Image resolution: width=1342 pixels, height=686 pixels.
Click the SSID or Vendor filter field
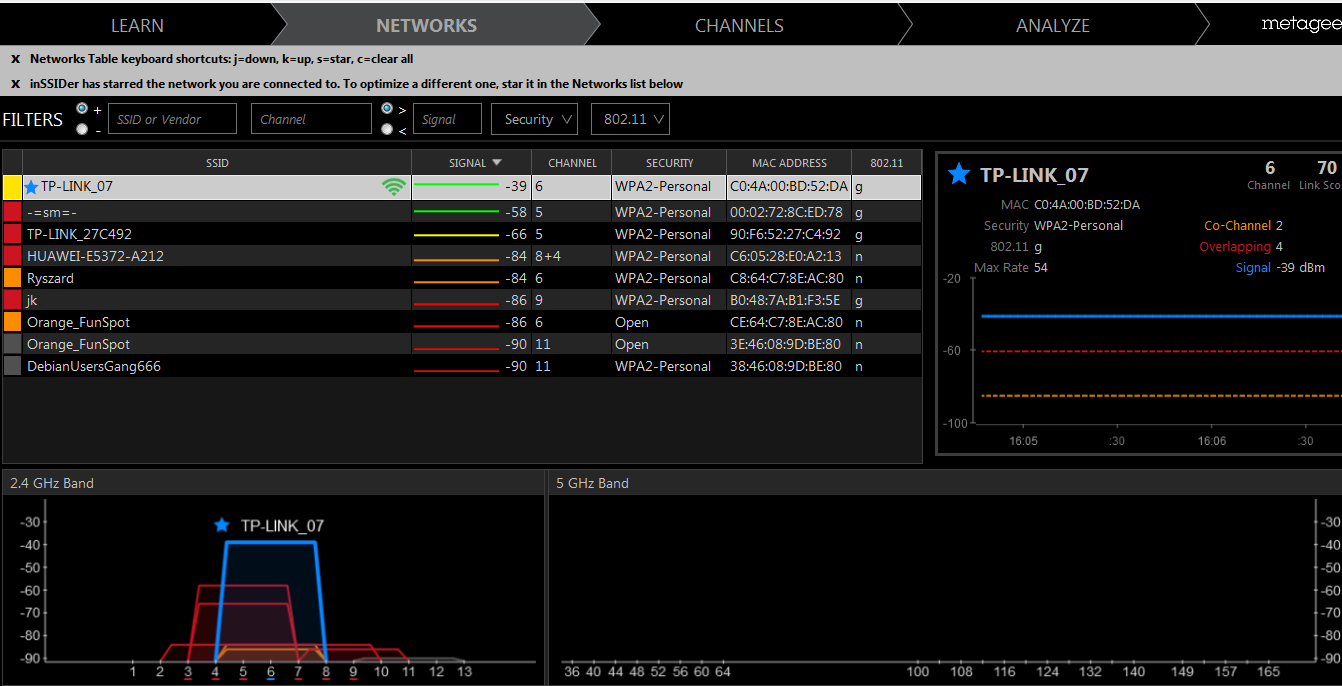pos(172,119)
